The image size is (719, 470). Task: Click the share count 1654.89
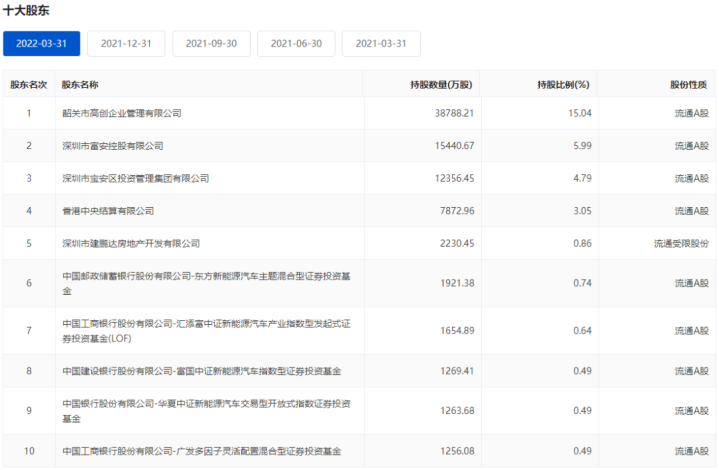click(457, 331)
